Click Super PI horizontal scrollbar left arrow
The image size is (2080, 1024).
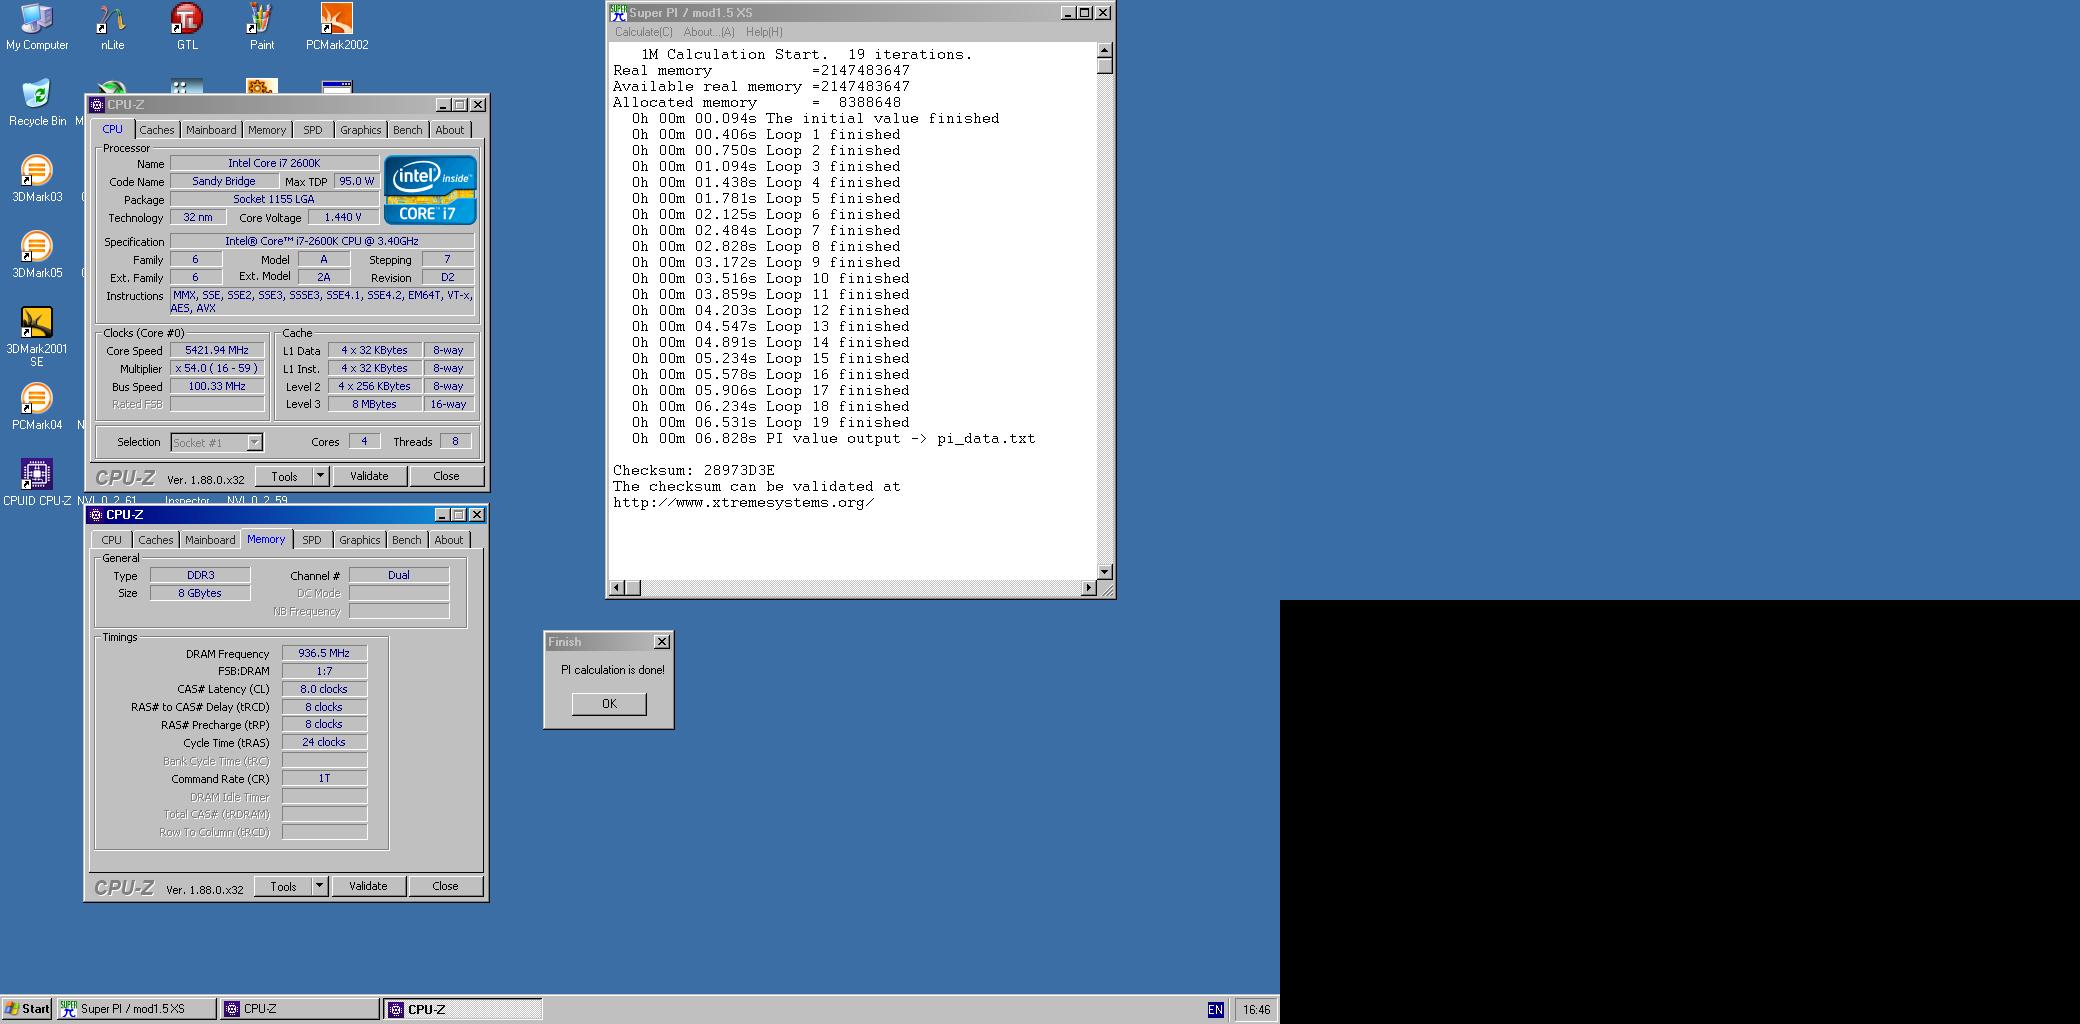[616, 588]
